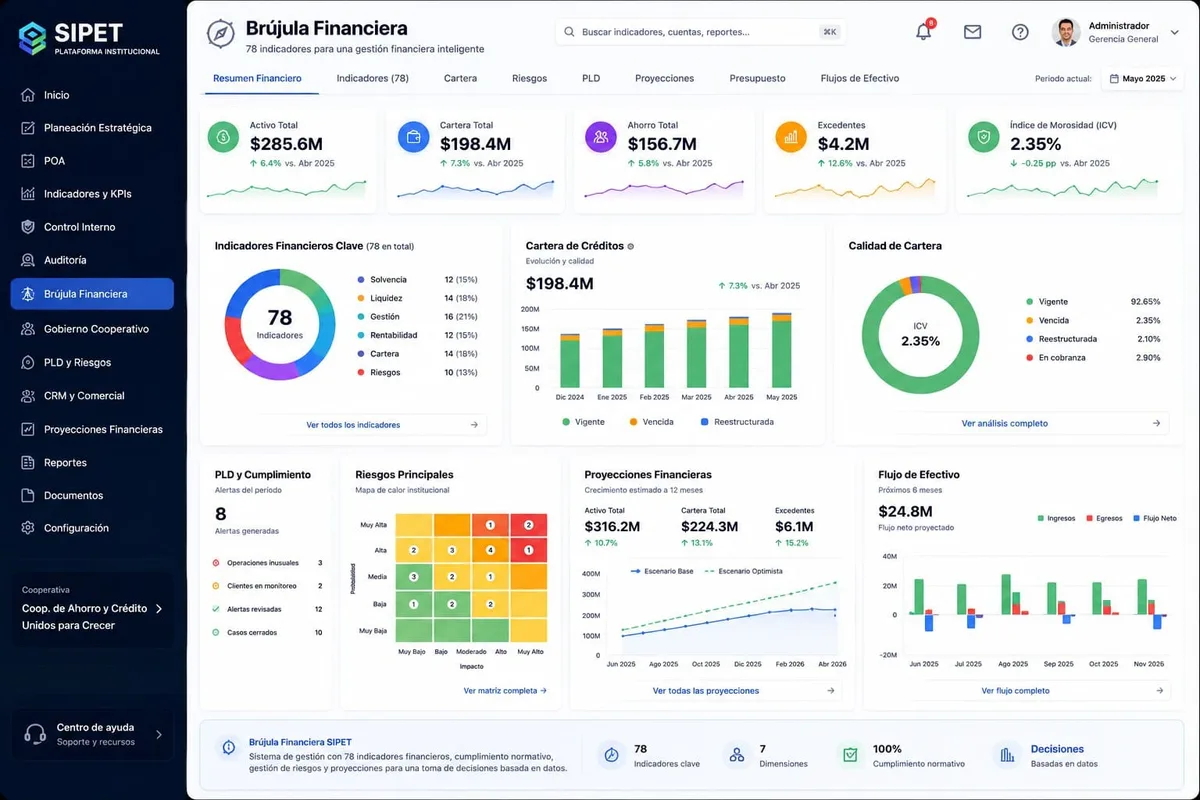
Task: Expand the Administrador profile menu
Action: tap(1108, 32)
